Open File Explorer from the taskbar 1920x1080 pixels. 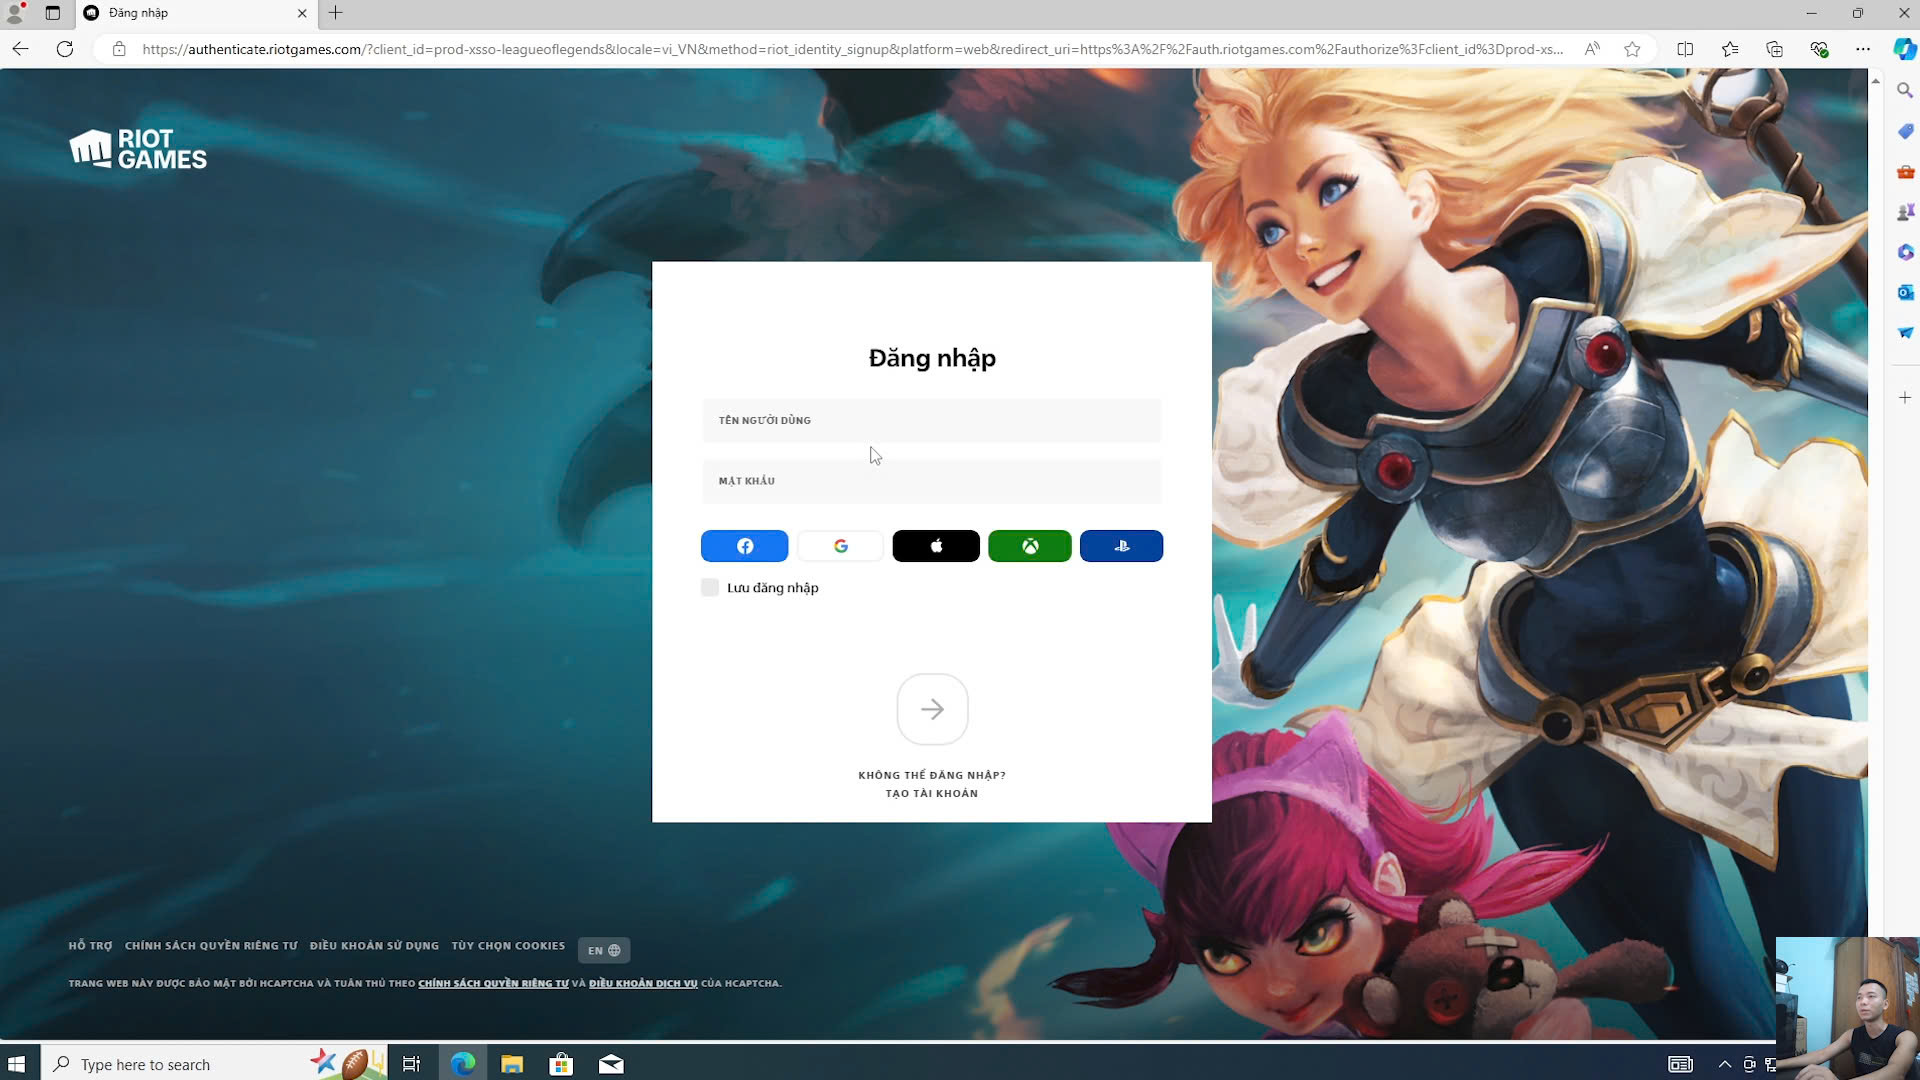512,1064
